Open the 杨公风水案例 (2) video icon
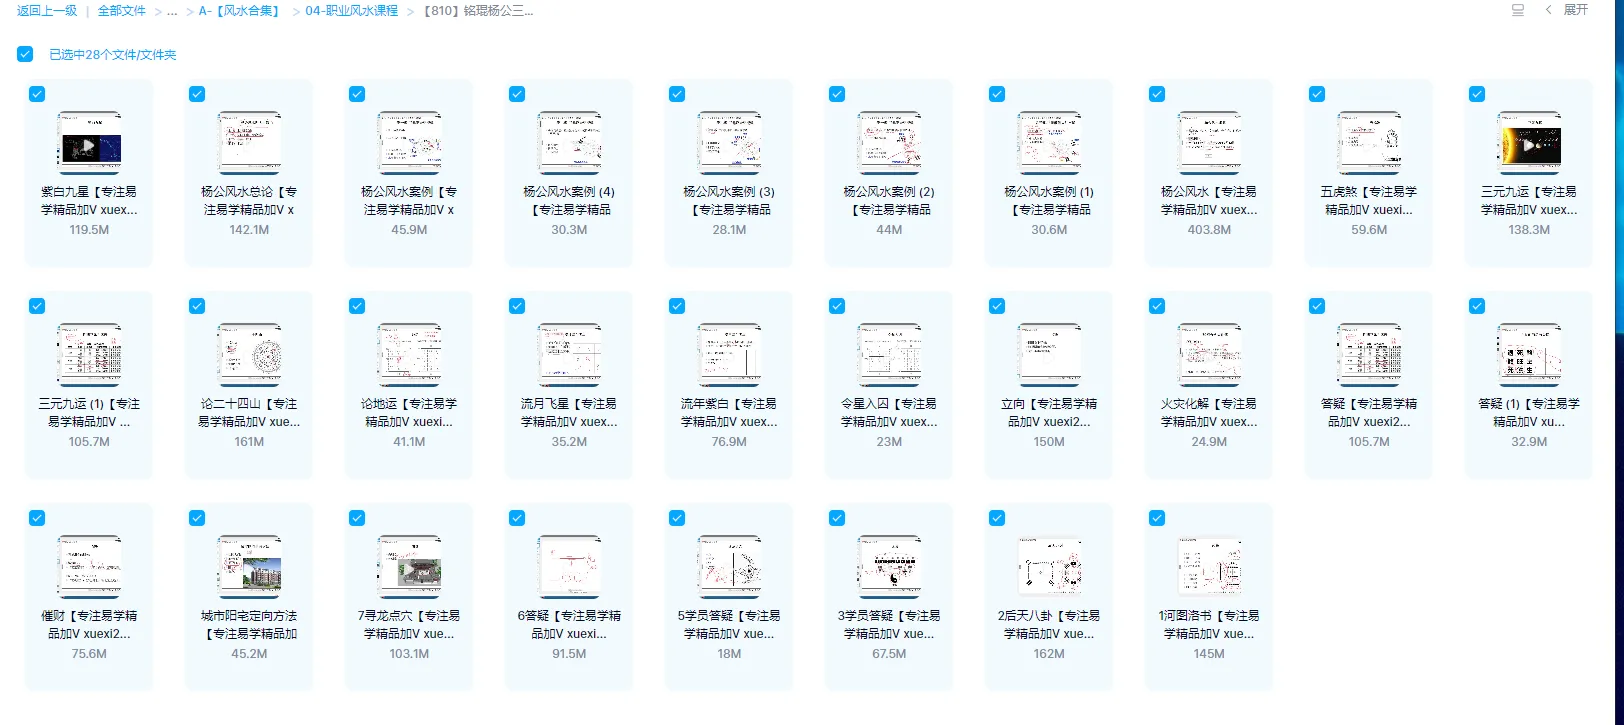 (x=889, y=144)
